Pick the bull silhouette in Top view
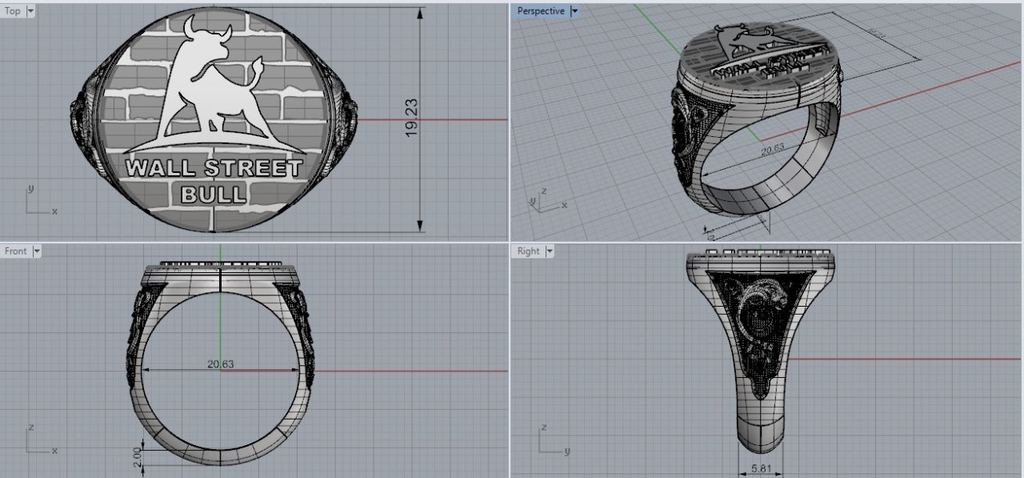Screen dimensions: 1024x478 (212, 85)
